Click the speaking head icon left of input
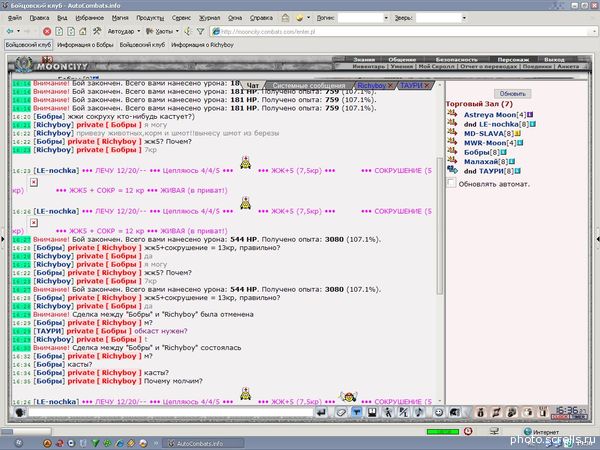Viewport: 600px width, 450px height. pyautogui.click(x=20, y=412)
